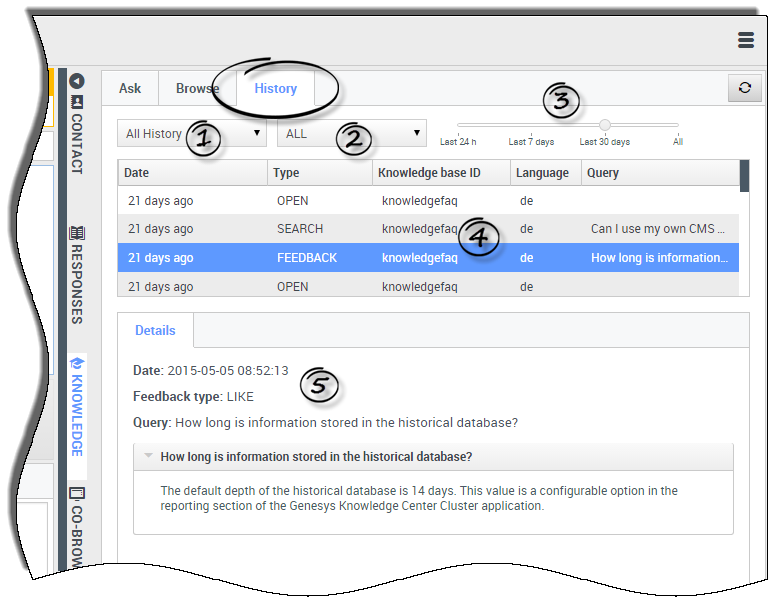The height and width of the screenshot is (597, 768).
Task: Switch to the Browse tab
Action: [197, 88]
